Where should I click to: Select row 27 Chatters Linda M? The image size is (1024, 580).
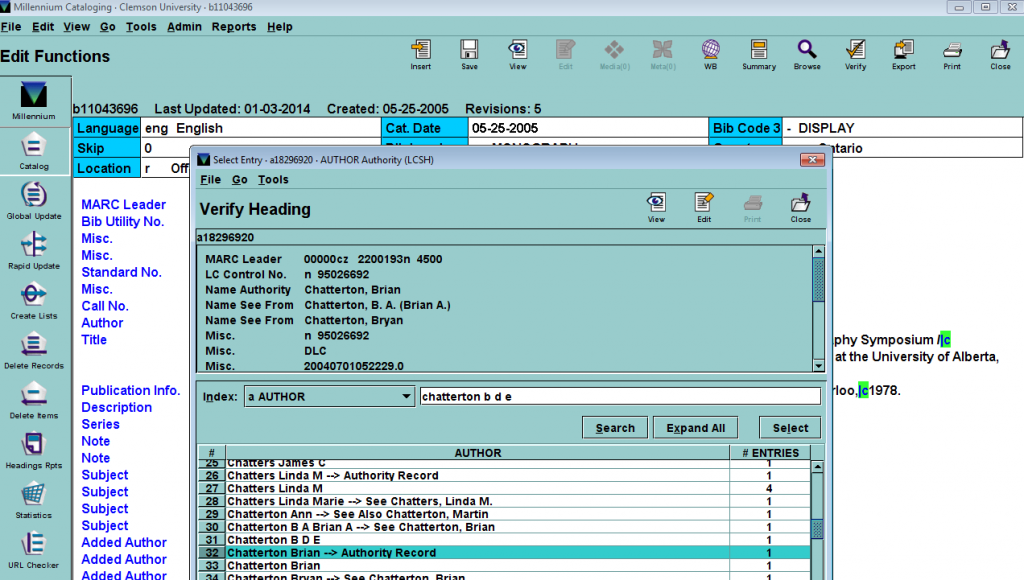(504, 489)
